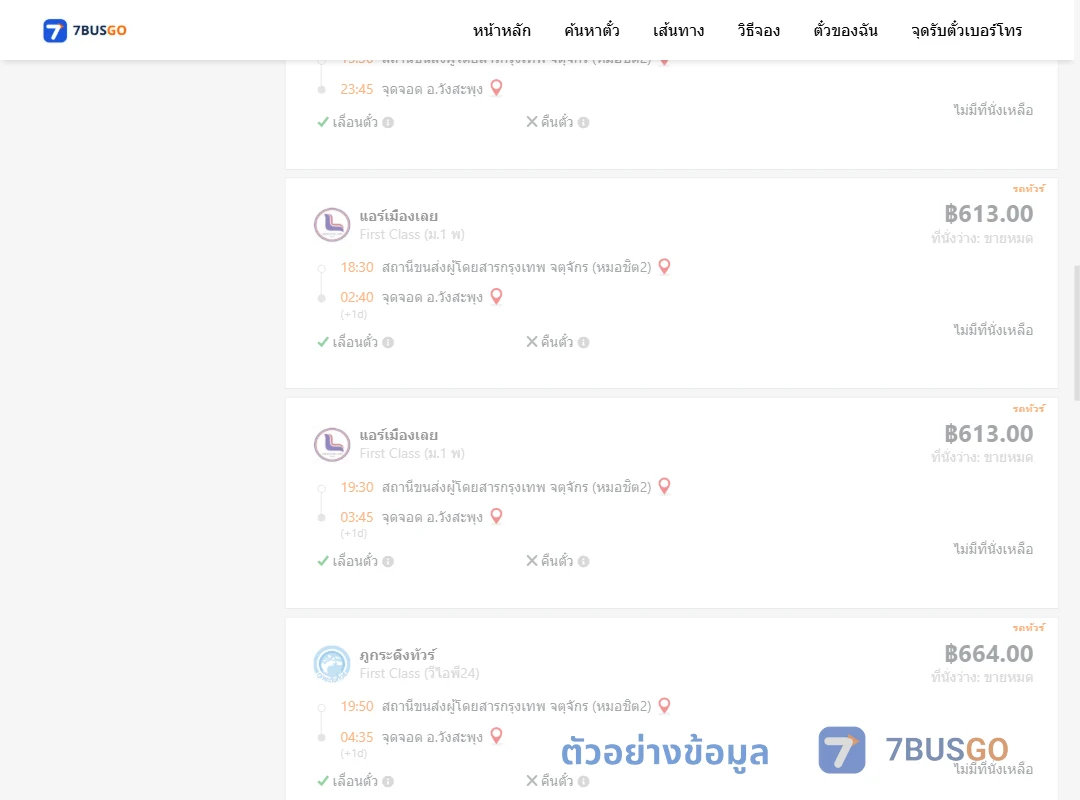Click 19:50 departure time text
The width and height of the screenshot is (1080, 800).
pyautogui.click(x=357, y=706)
